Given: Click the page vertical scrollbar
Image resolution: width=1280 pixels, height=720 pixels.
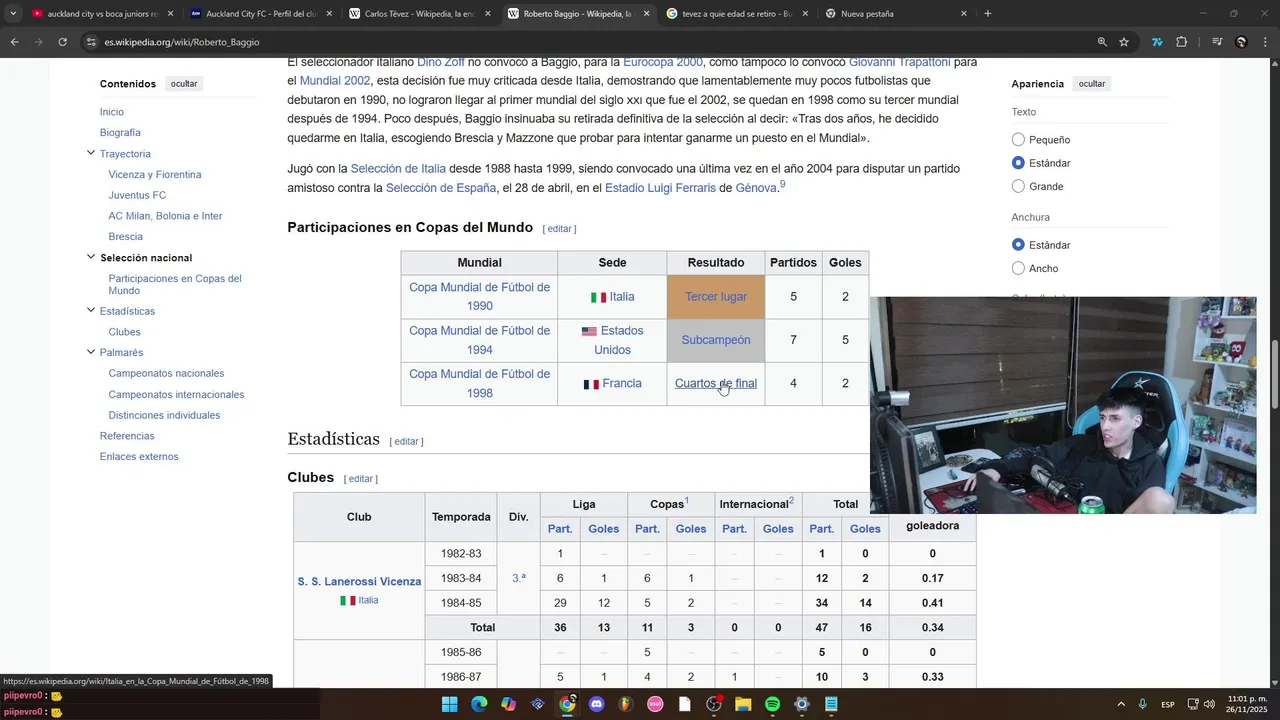Looking at the screenshot, I should tap(1274, 375).
